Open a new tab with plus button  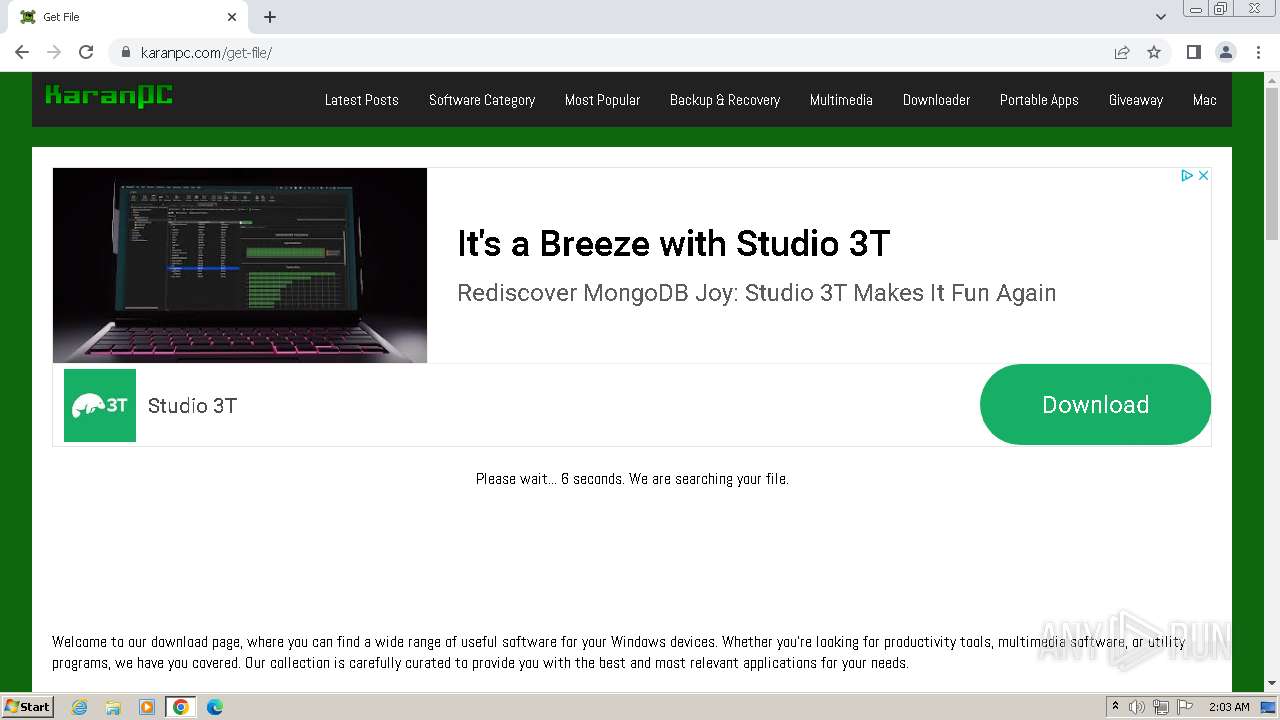[270, 17]
